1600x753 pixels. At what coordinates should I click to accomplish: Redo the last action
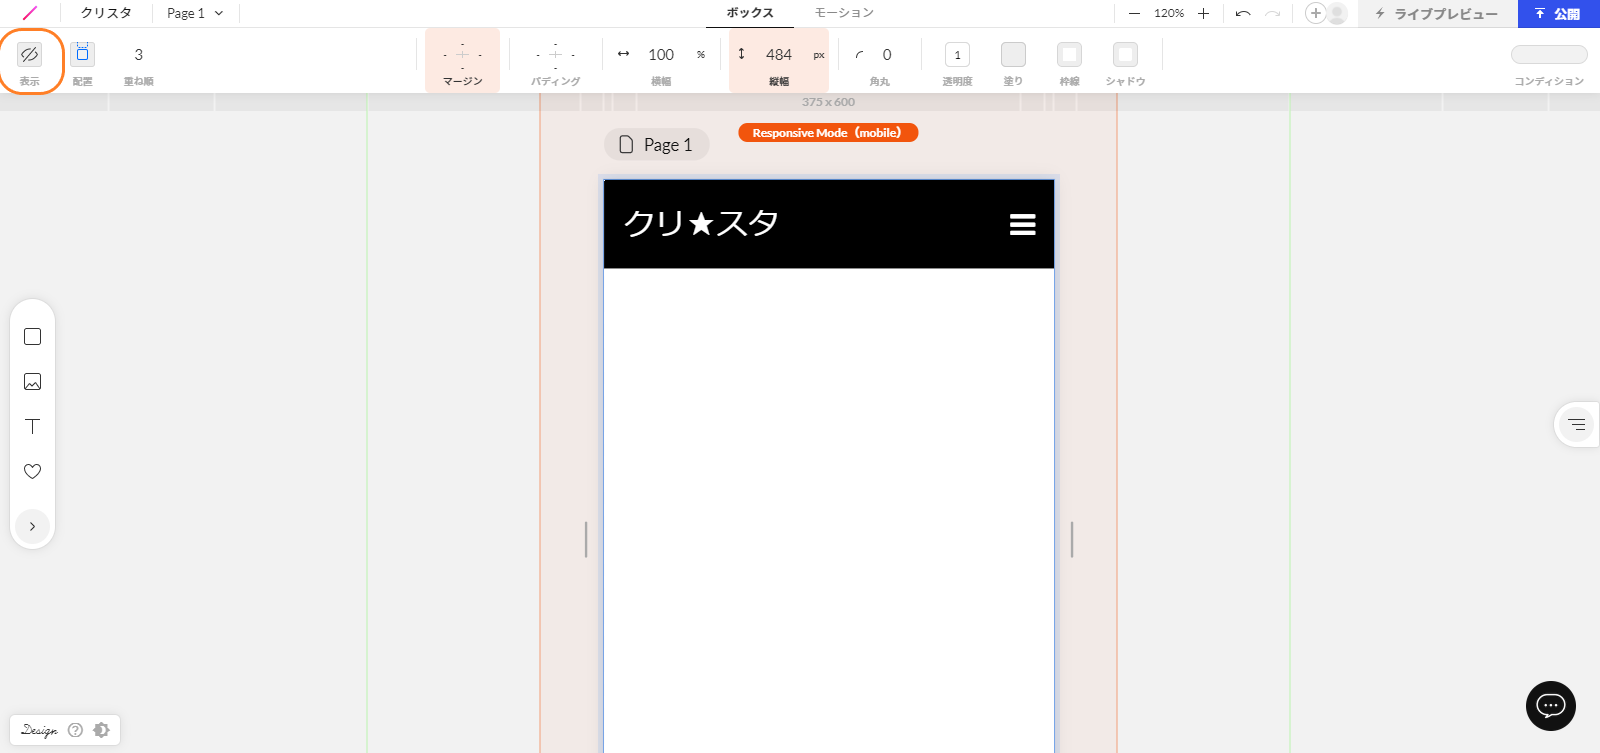pyautogui.click(x=1272, y=13)
